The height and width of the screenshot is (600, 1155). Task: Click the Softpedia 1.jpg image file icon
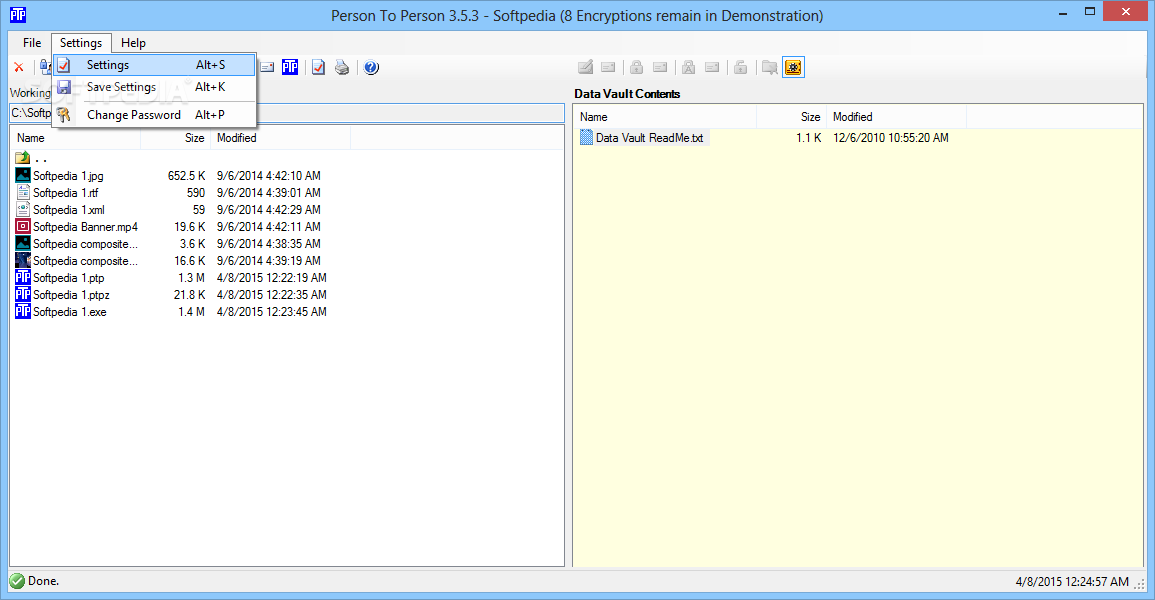[23, 175]
